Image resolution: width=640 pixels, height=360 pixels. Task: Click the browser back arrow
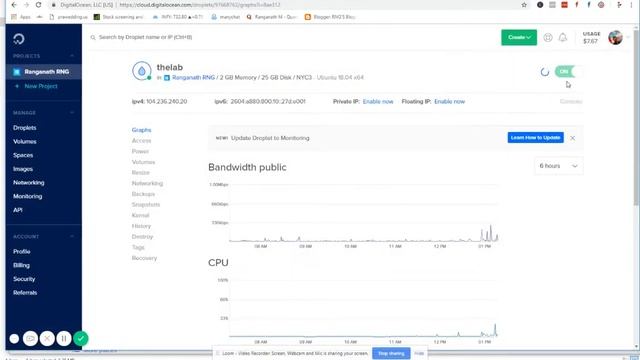click(x=14, y=5)
